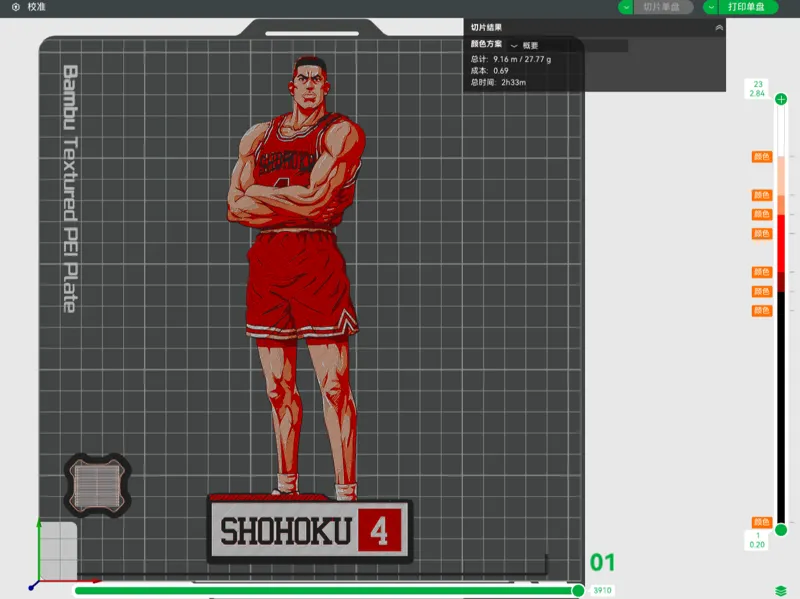
Task: Open the 校准 calibration tab
Action: [36, 7]
